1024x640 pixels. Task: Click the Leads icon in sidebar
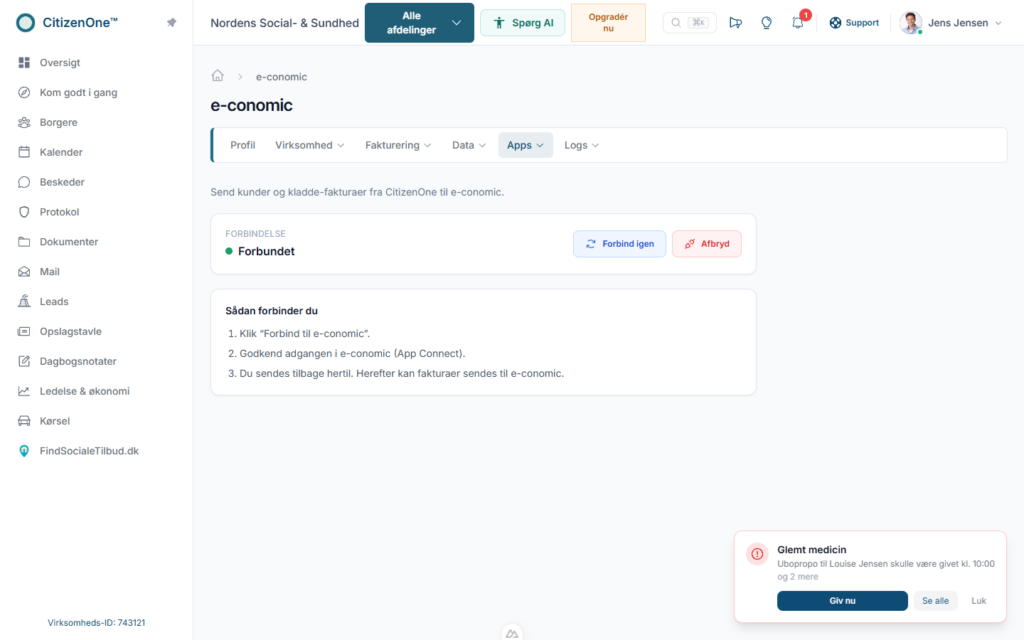(24, 302)
